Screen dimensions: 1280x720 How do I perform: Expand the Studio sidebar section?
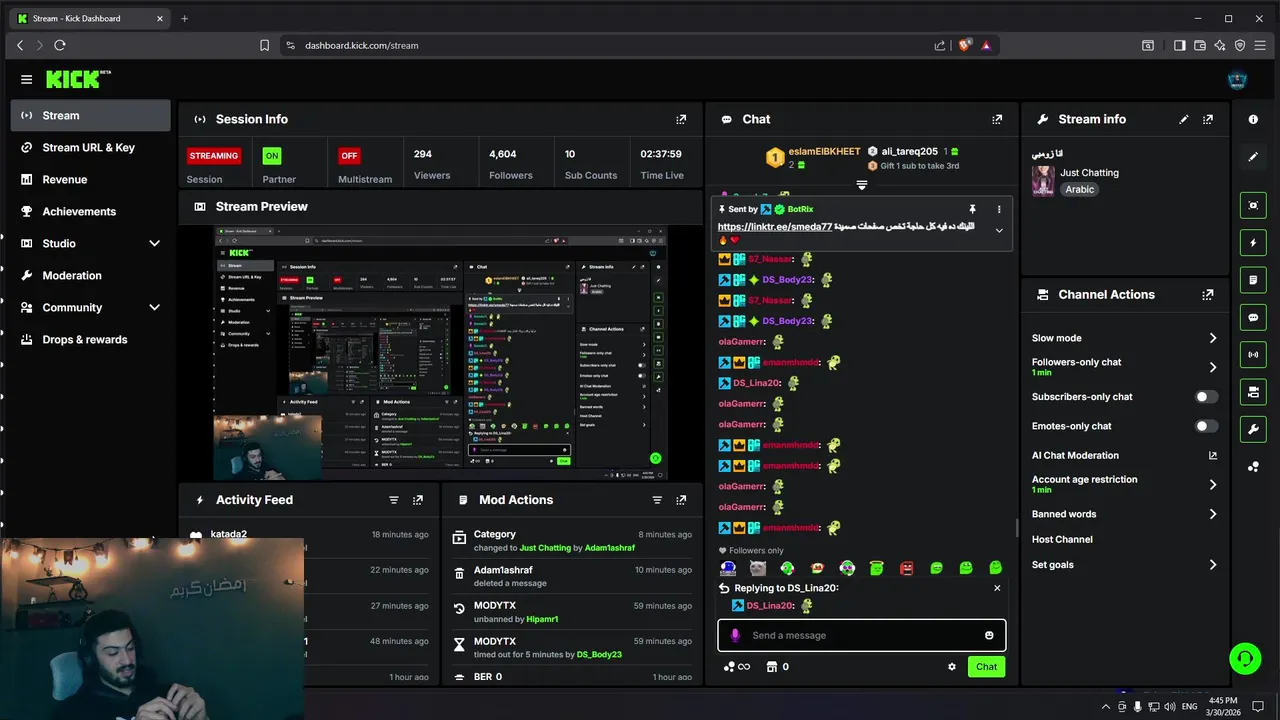[154, 243]
